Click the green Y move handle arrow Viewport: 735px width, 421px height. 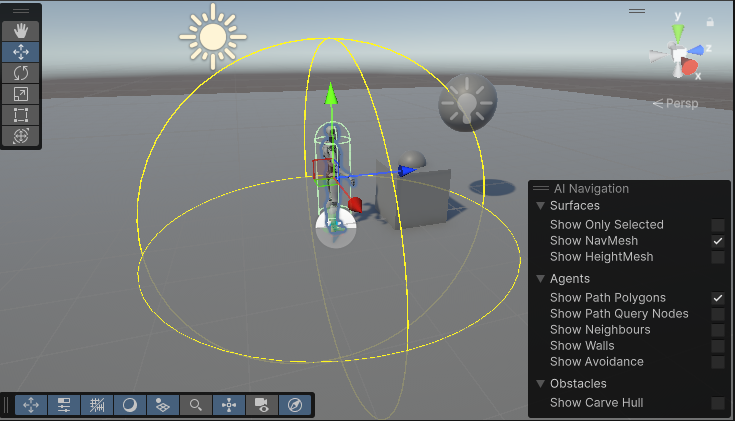[x=331, y=93]
